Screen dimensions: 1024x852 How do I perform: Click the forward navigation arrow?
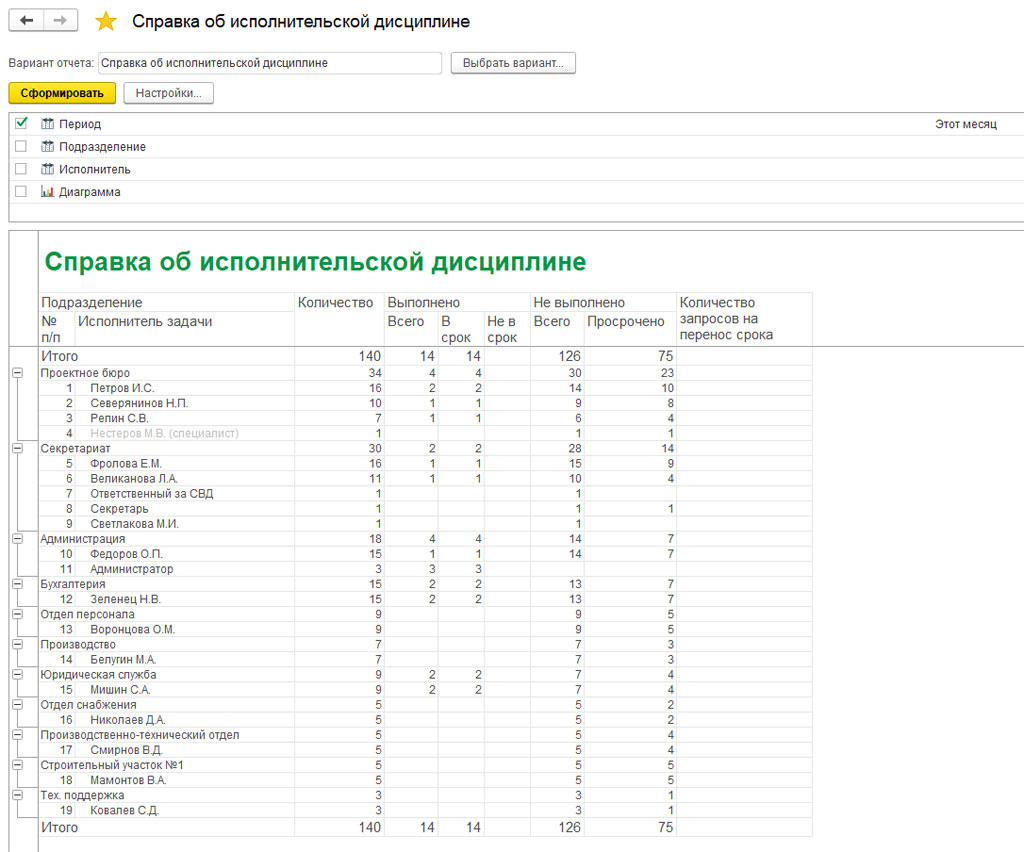pos(60,21)
